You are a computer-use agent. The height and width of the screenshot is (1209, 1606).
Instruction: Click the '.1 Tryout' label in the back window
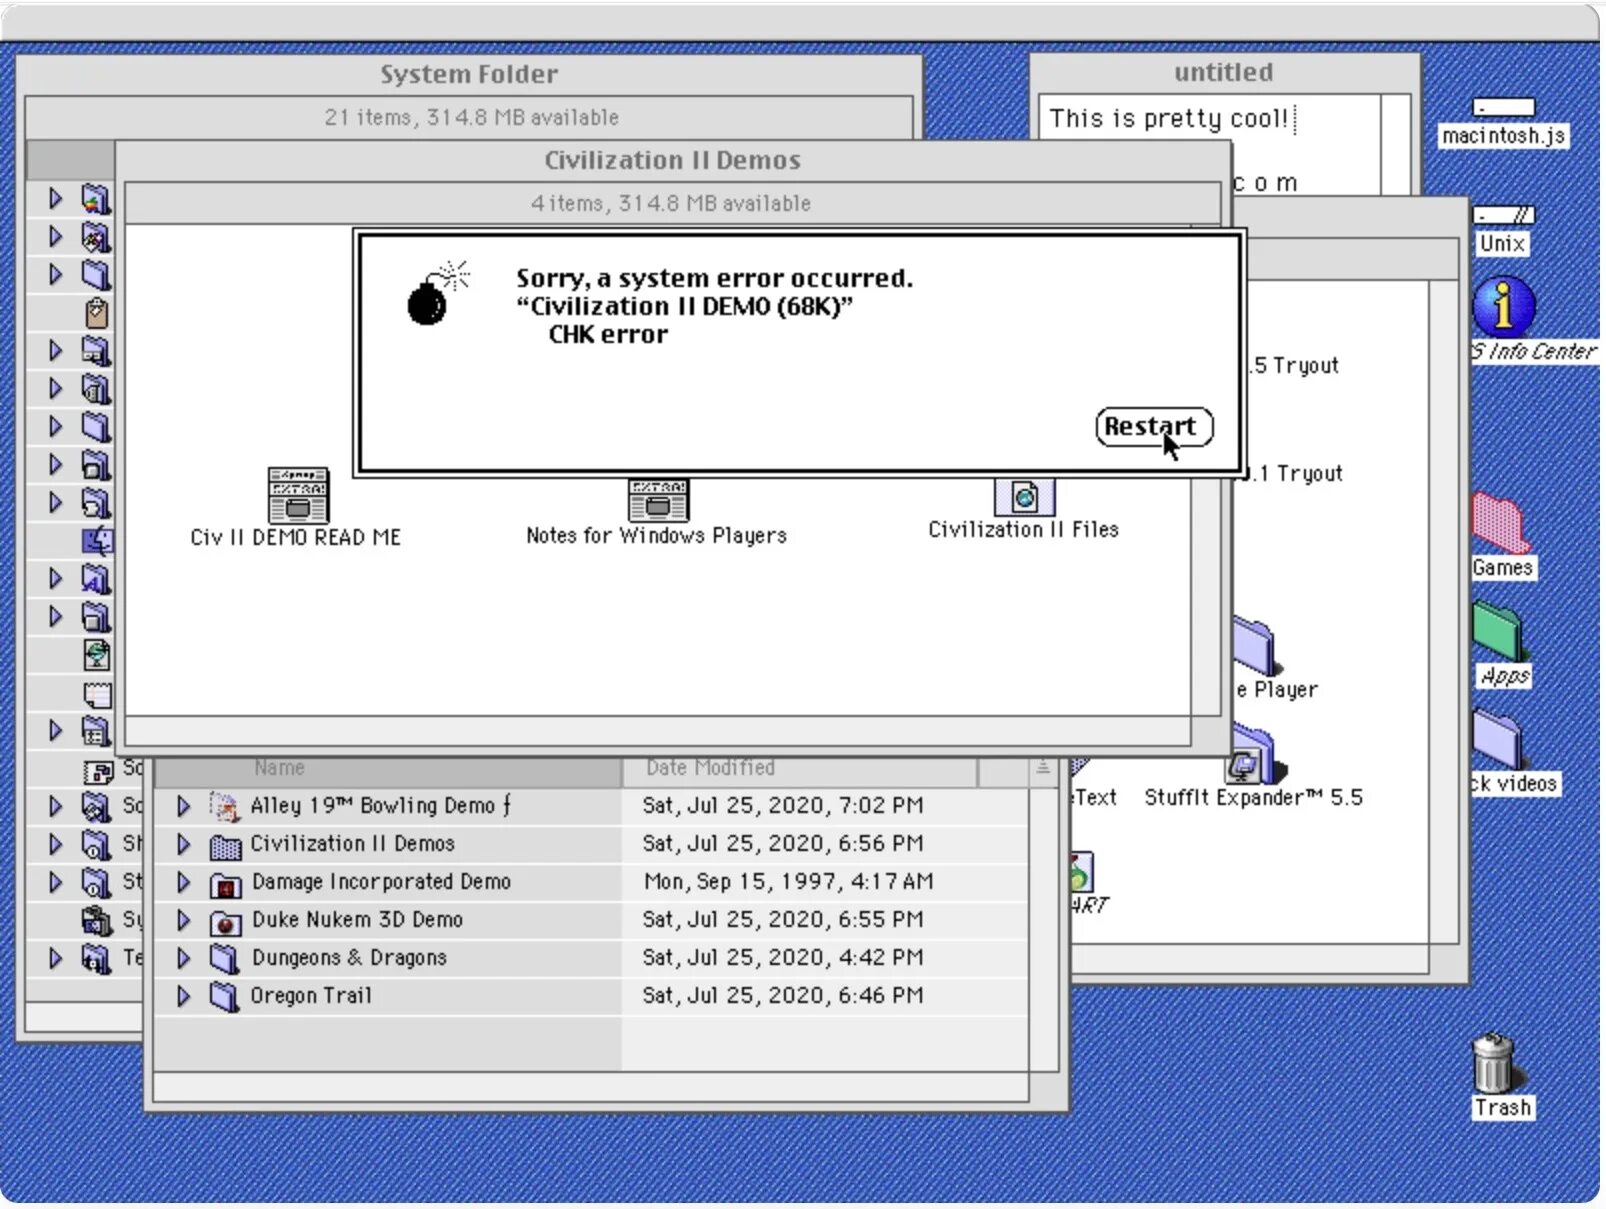1294,474
